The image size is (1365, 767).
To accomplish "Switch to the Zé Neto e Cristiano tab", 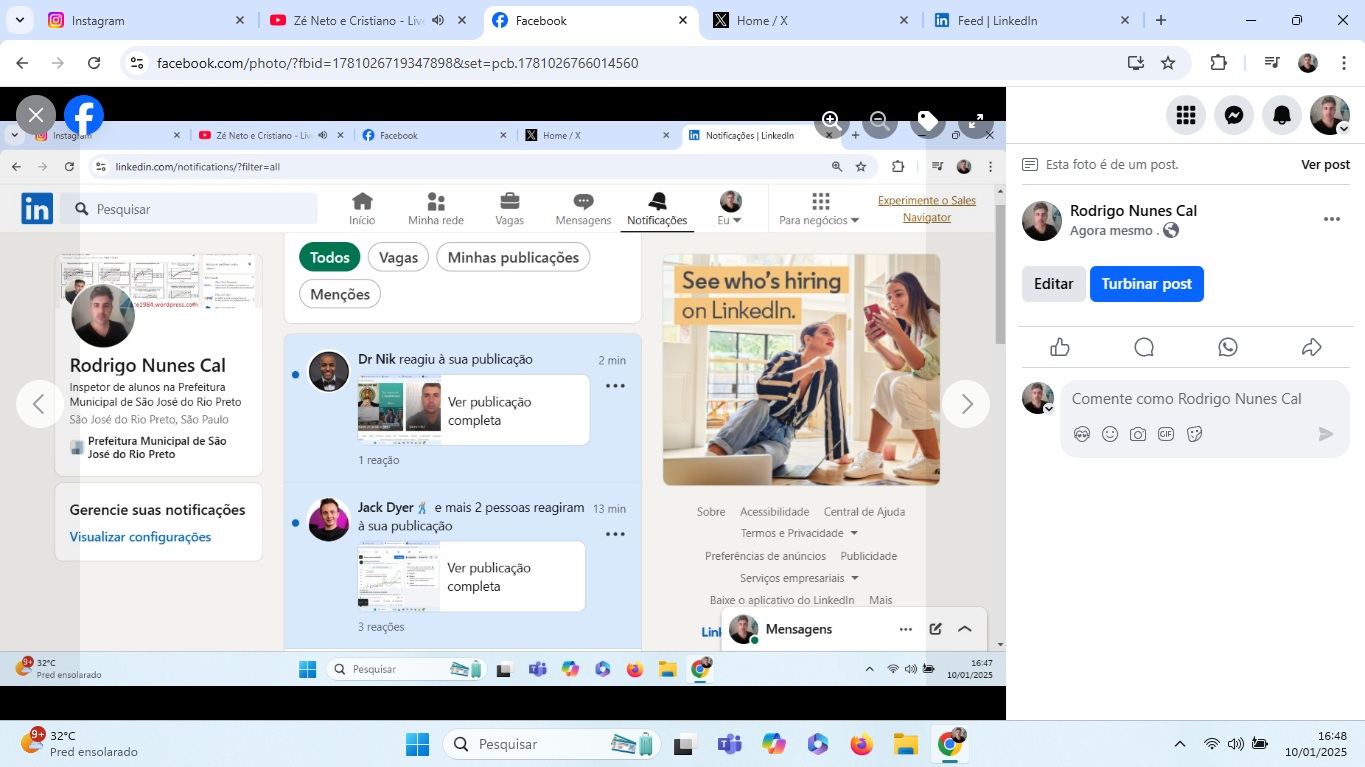I will 345,20.
